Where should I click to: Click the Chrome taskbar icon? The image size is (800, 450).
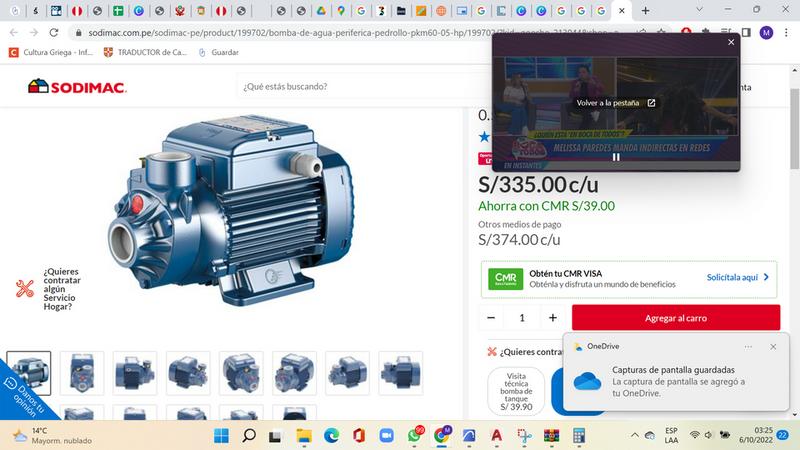coord(441,436)
